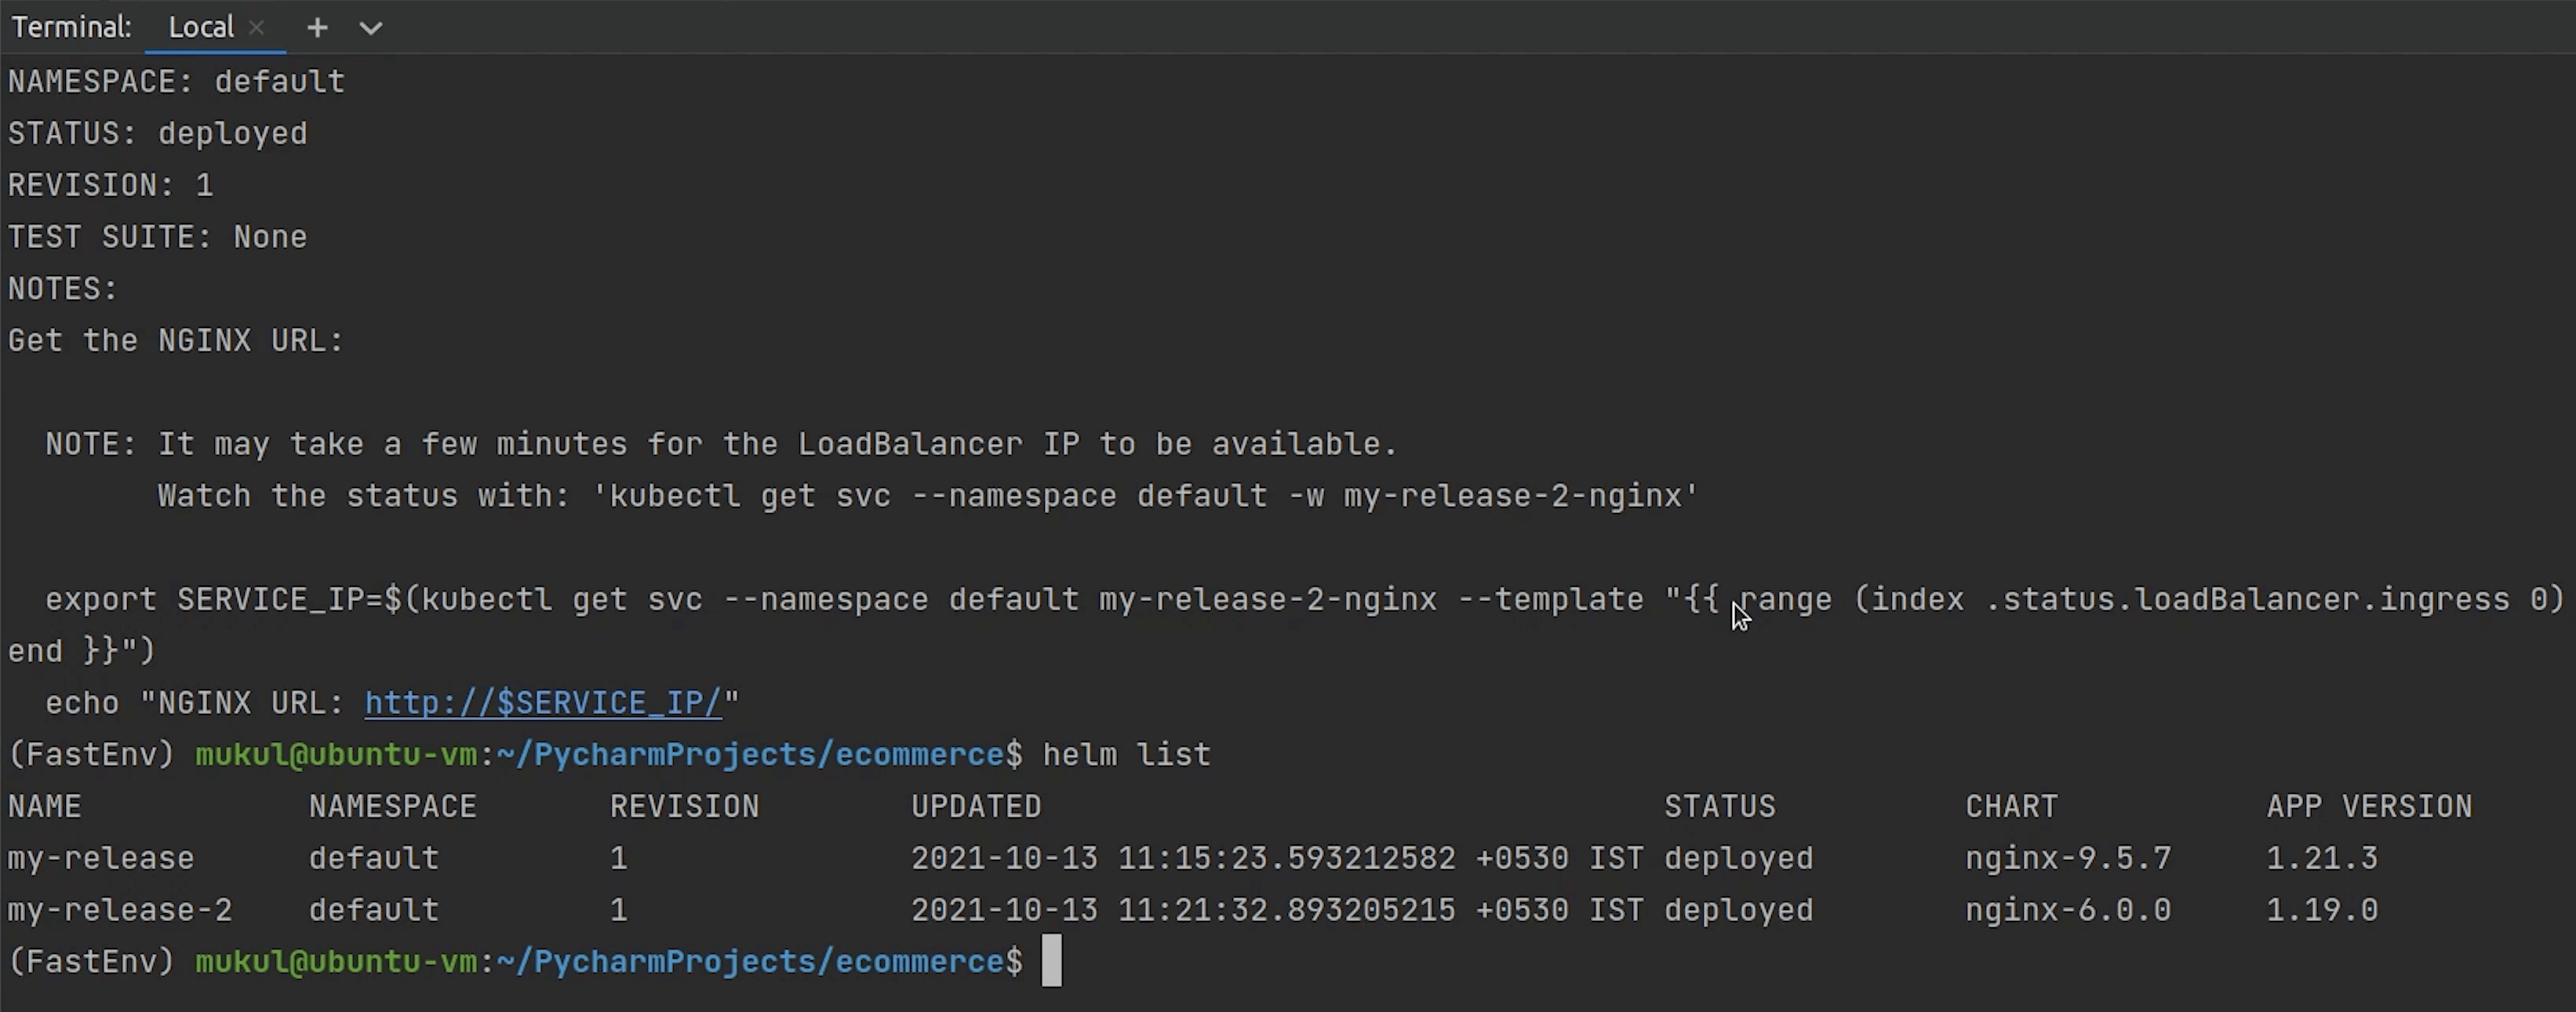Click the my-release-2 name in helm list
2576x1012 pixels.
pyautogui.click(x=120, y=910)
